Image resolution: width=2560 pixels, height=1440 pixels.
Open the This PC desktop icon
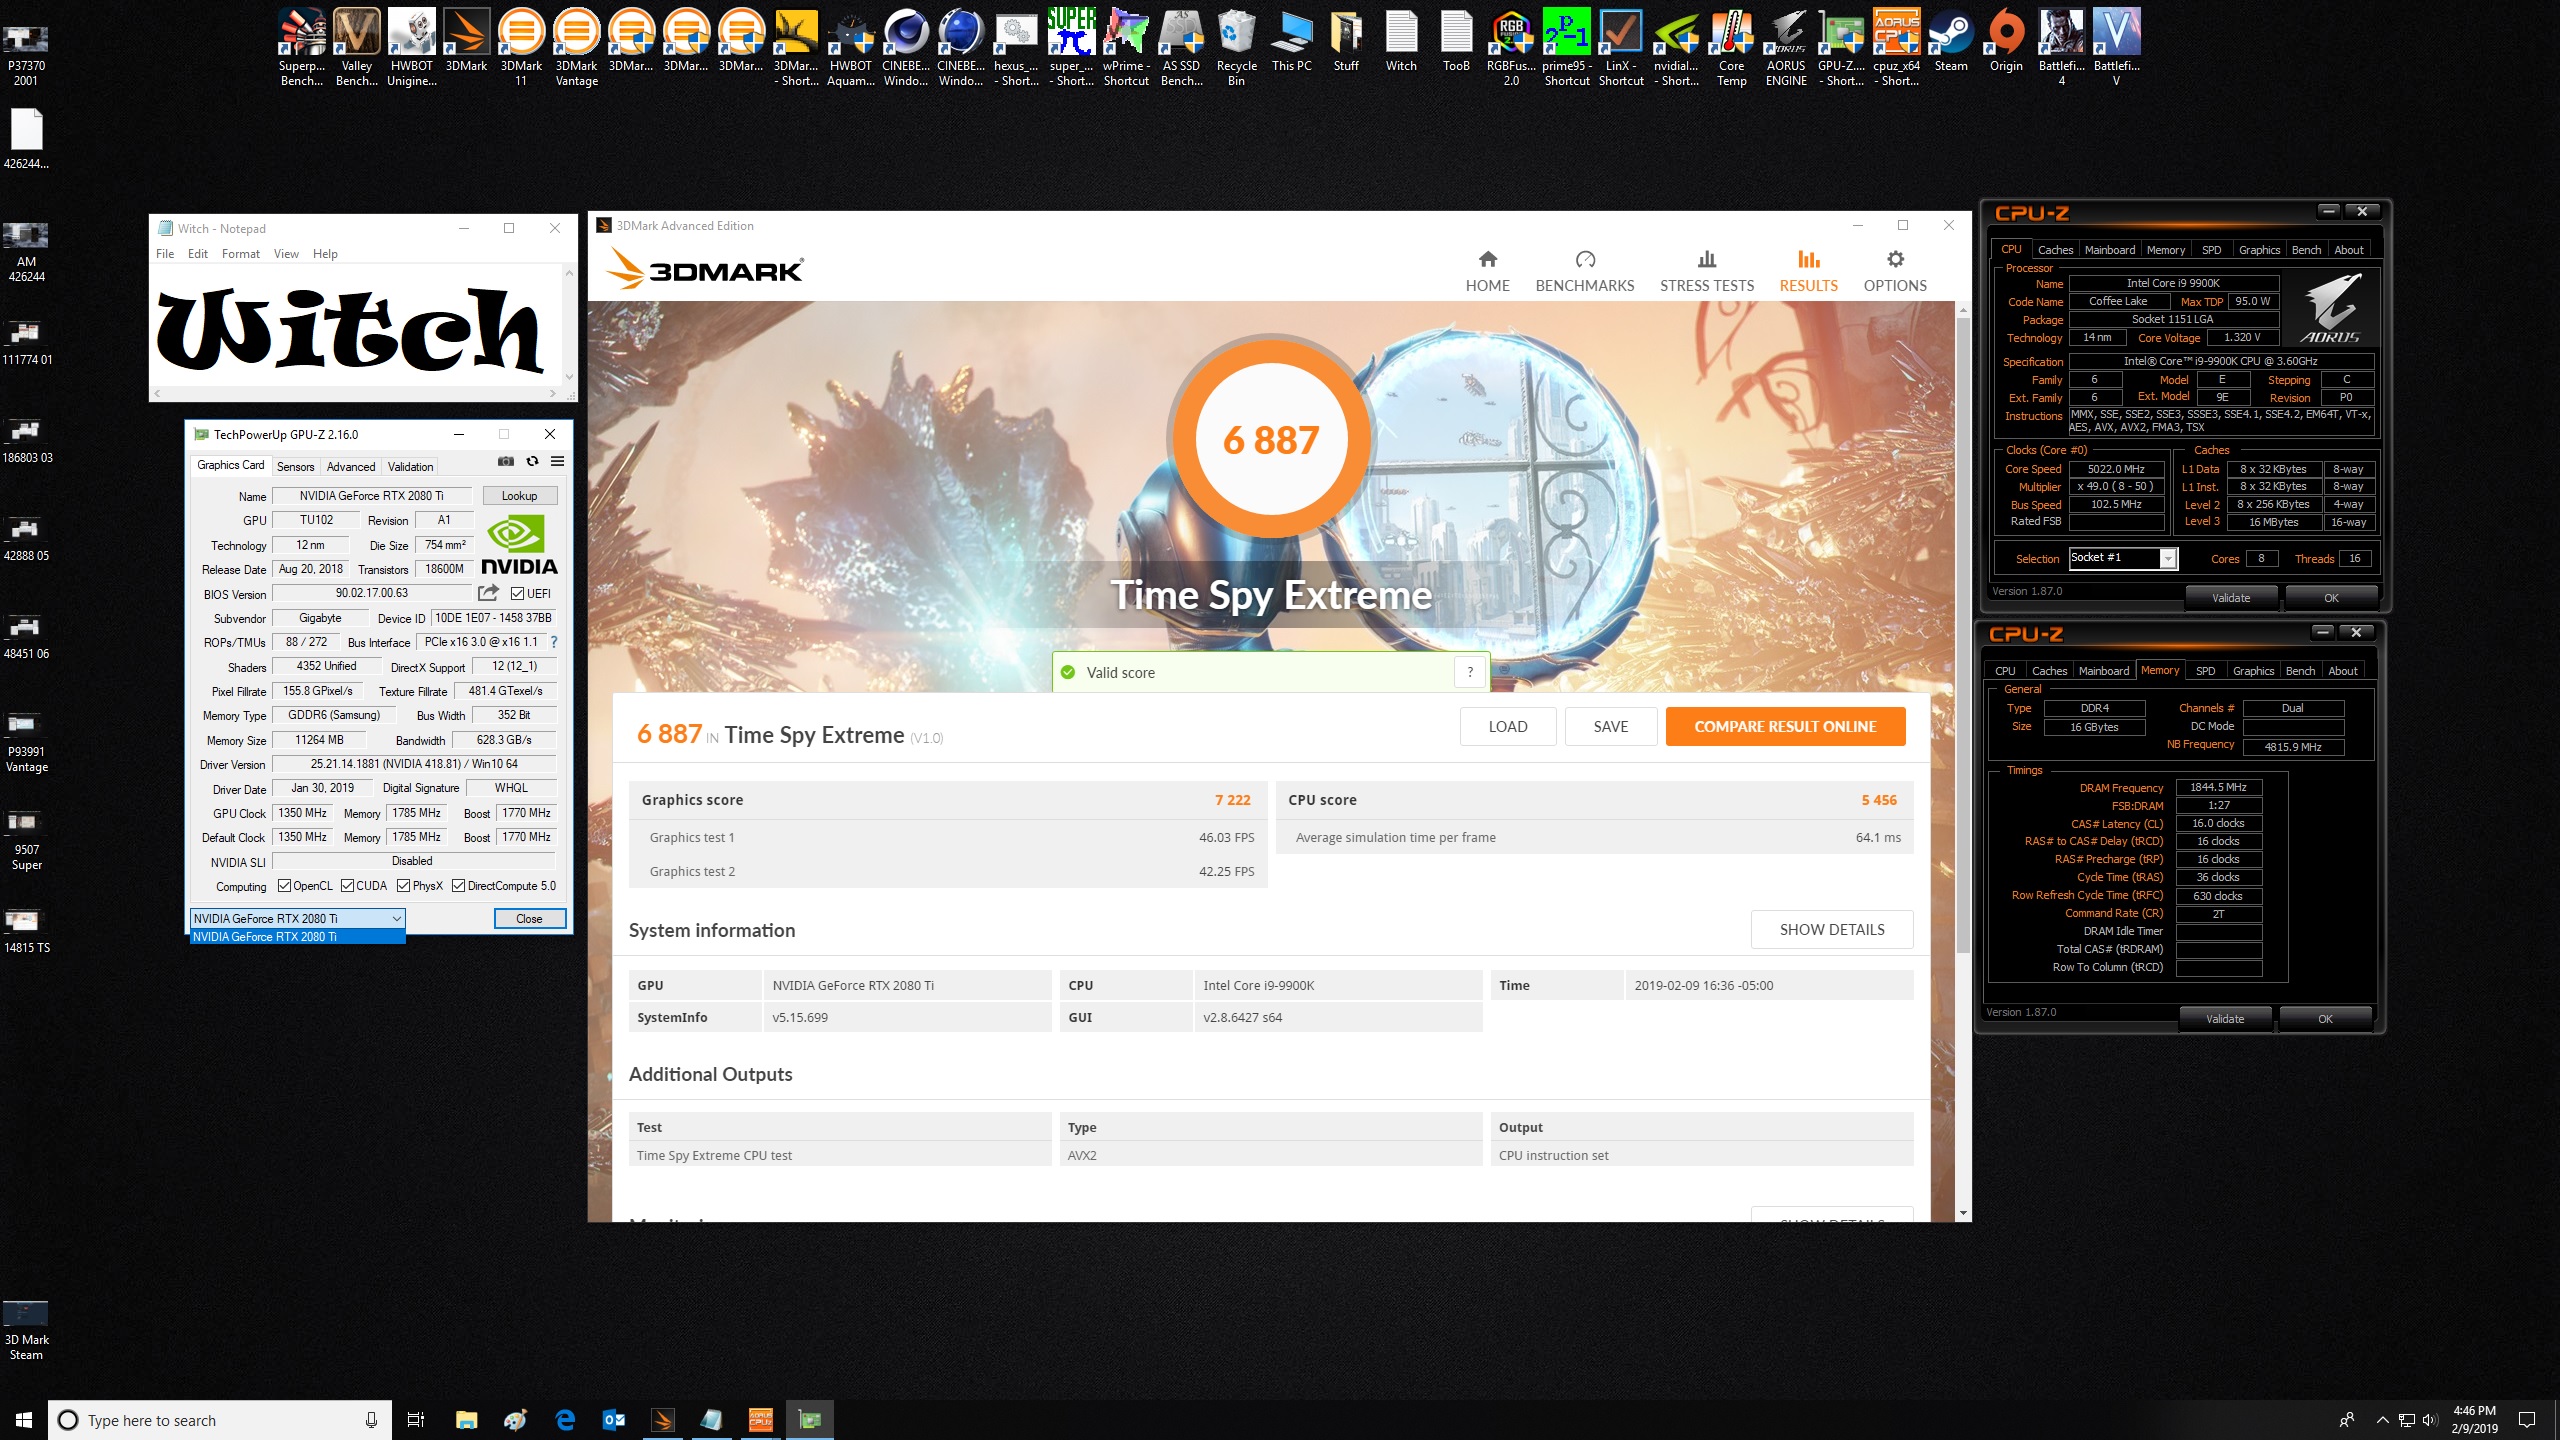click(x=1291, y=41)
